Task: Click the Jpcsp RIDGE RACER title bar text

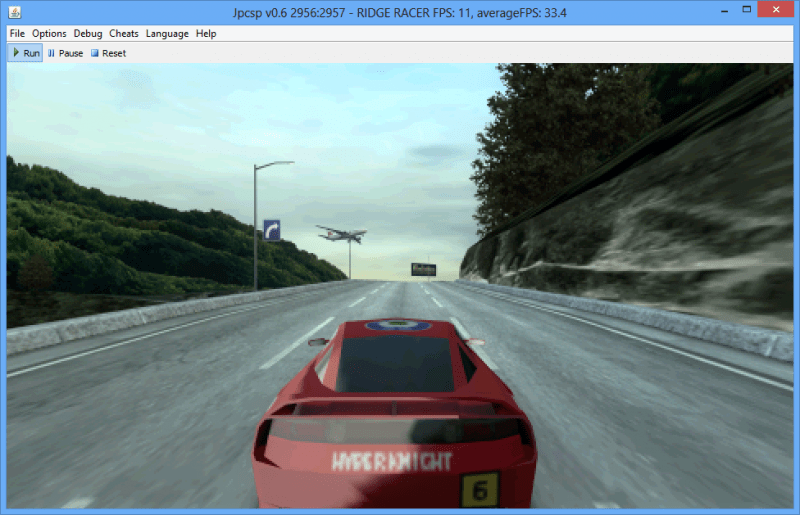Action: (x=399, y=13)
